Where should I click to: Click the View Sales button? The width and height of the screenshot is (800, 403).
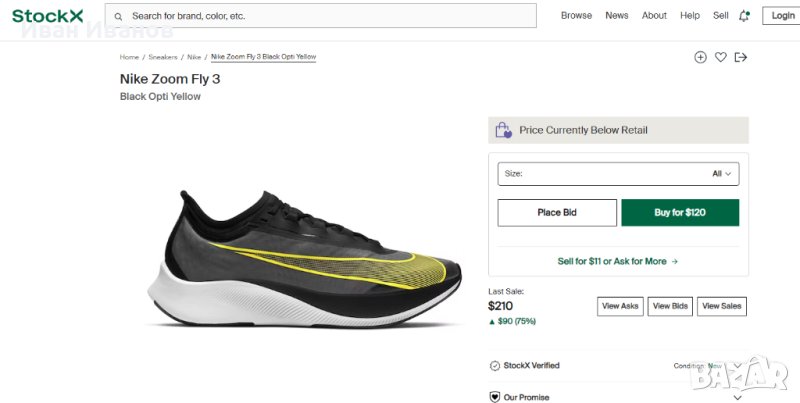point(722,306)
